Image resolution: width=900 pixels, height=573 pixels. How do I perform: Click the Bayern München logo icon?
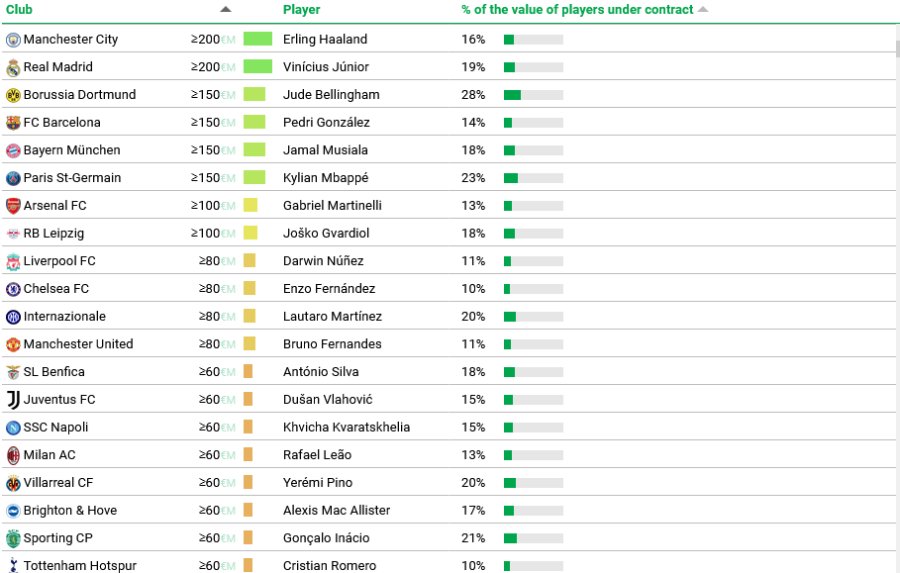coord(13,151)
